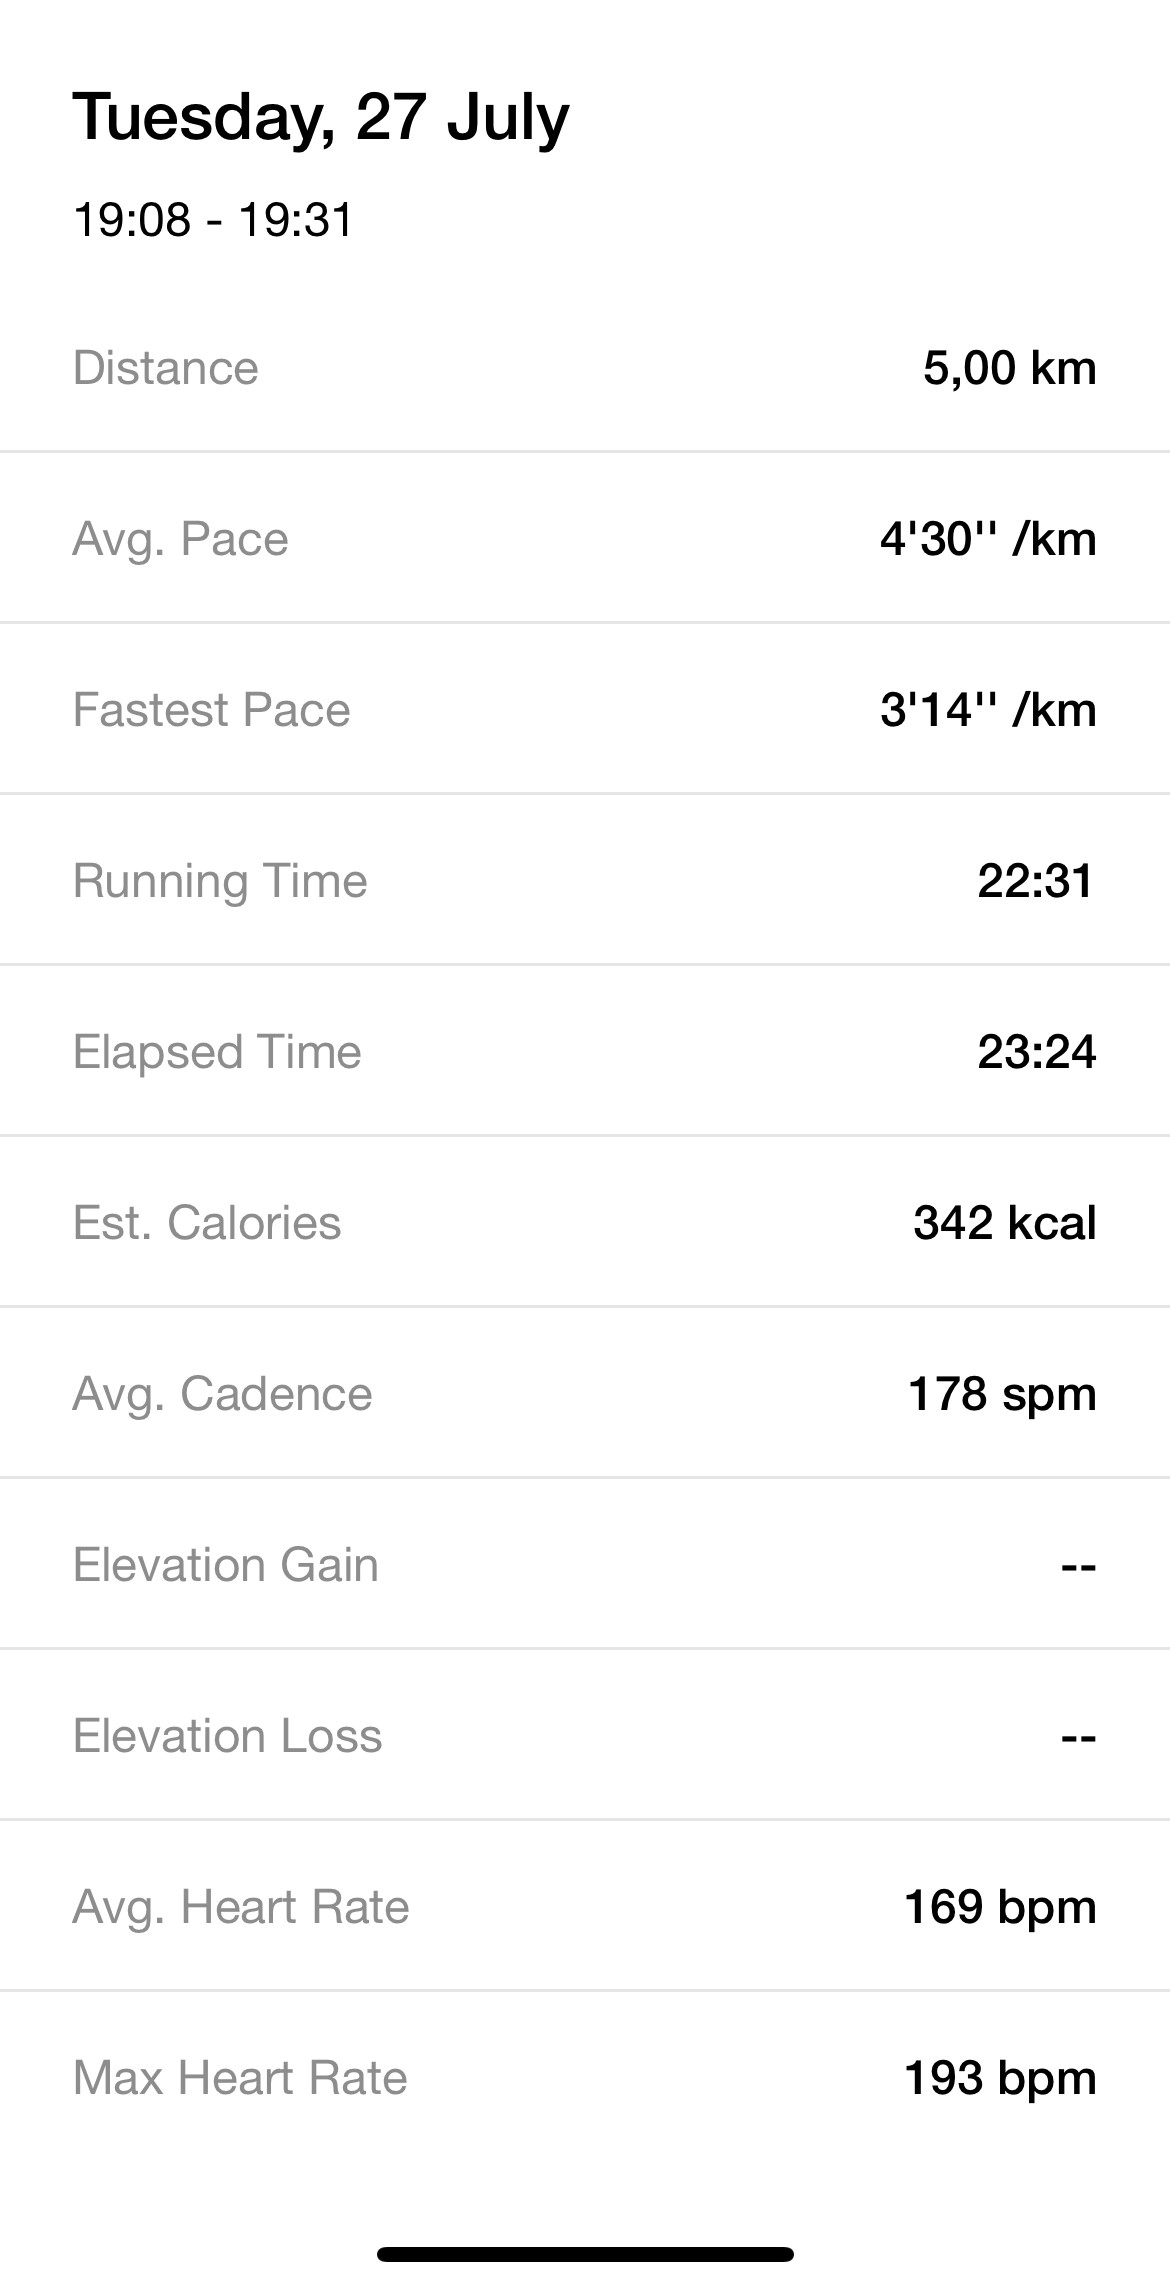The height and width of the screenshot is (2286, 1170).
Task: Tap the 342 kcal calories value
Action: (1004, 1223)
